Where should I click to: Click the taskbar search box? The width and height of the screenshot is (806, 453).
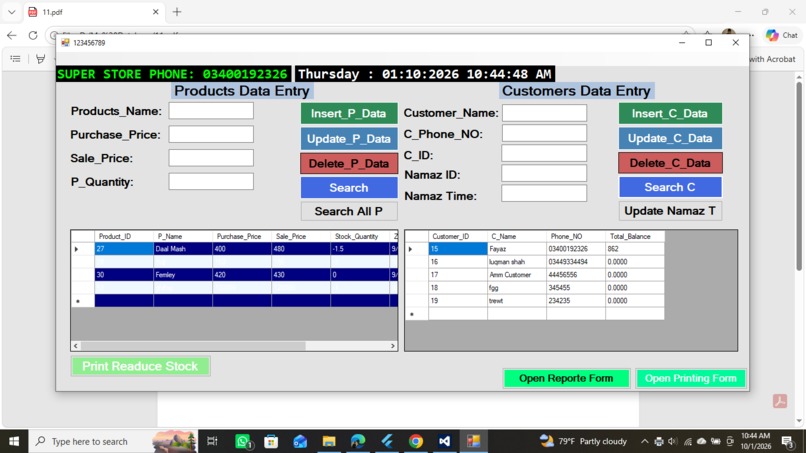(x=112, y=441)
